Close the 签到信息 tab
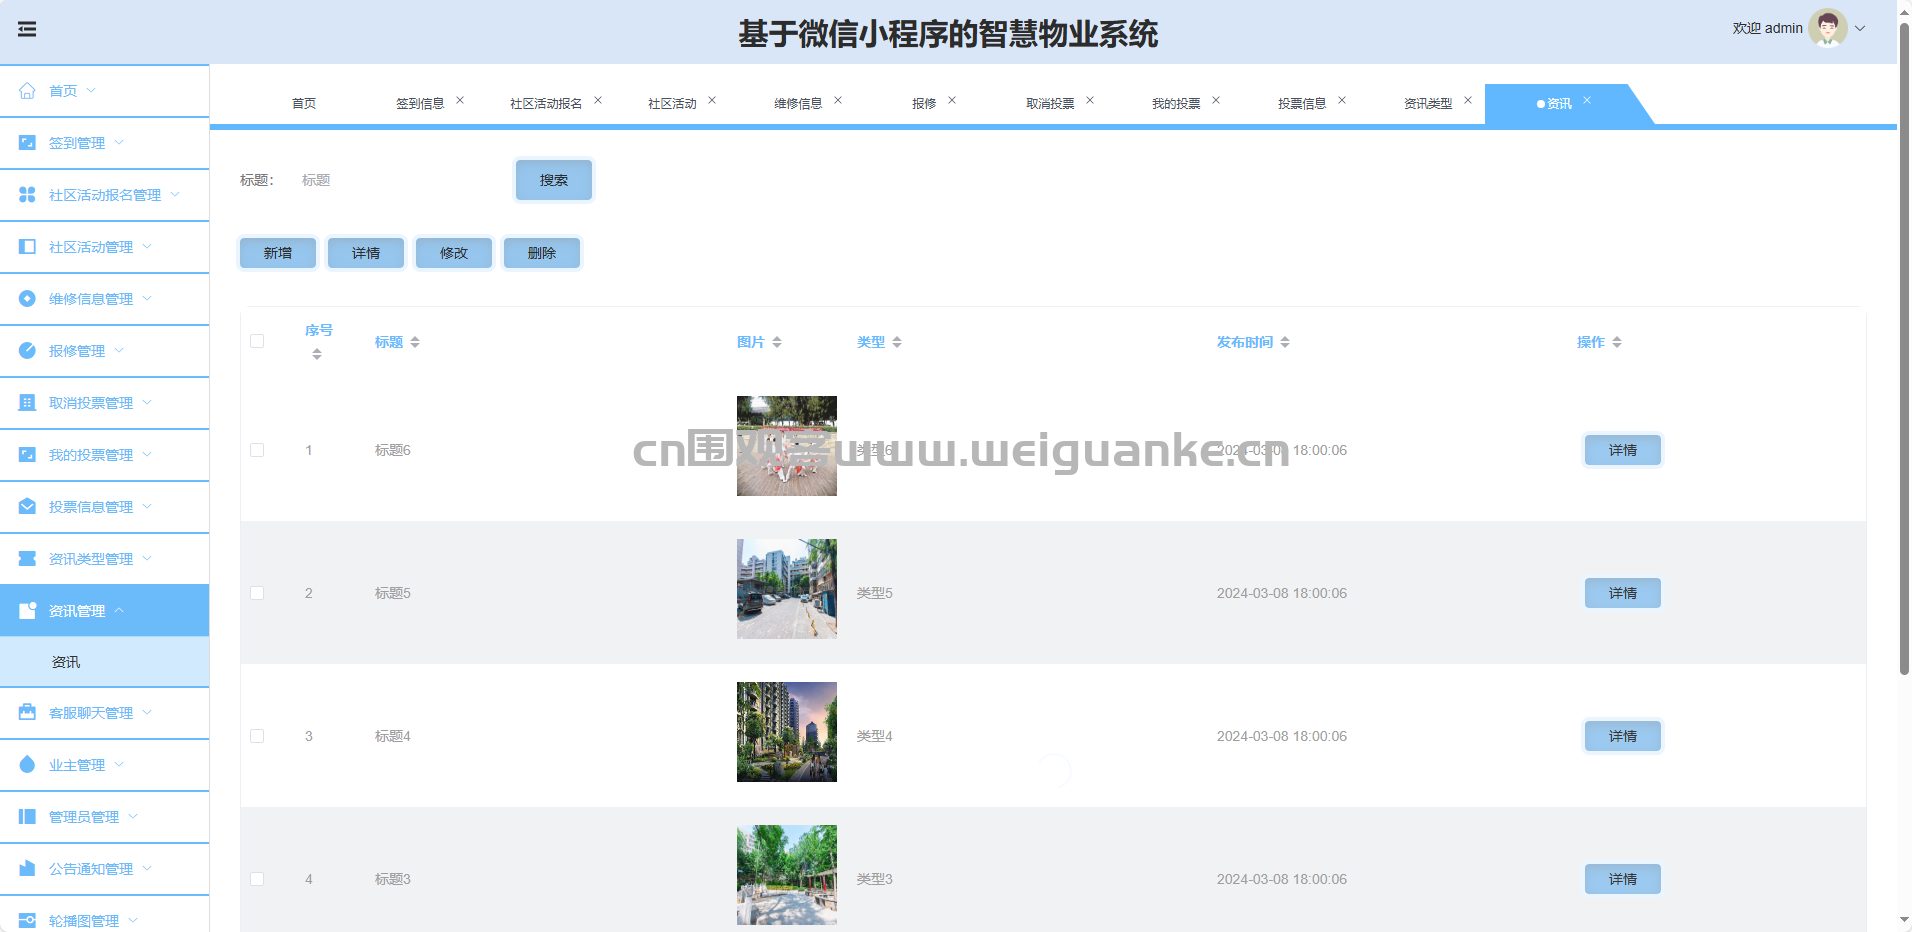 pos(460,100)
